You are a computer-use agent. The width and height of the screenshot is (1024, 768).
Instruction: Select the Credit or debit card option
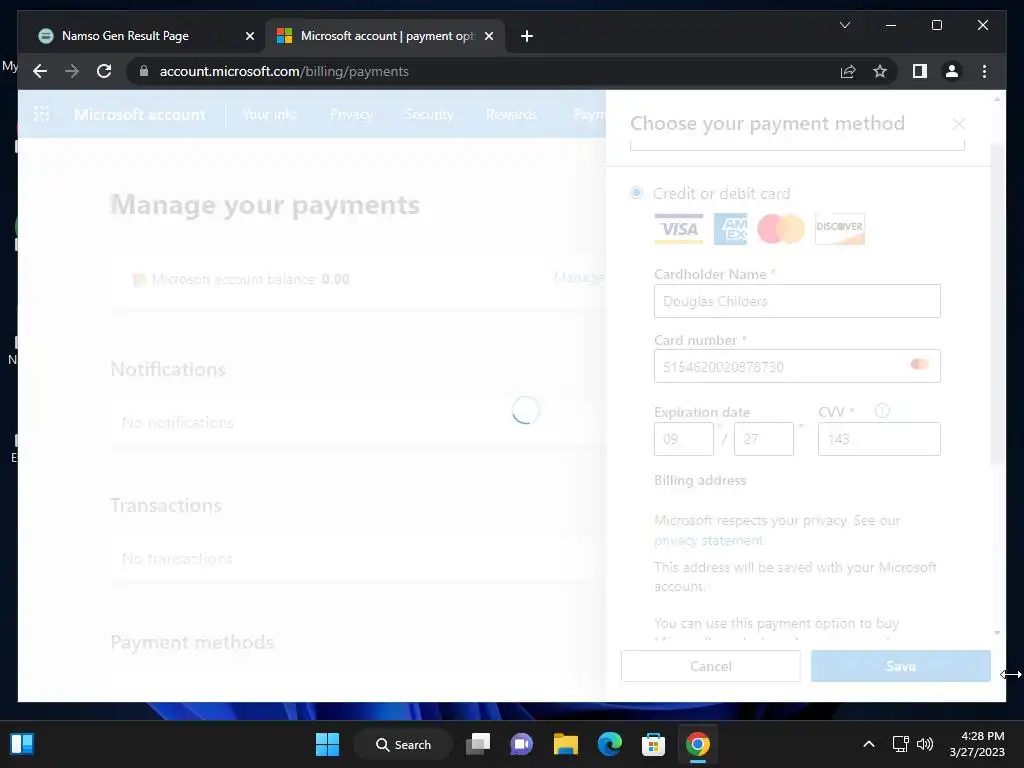(x=636, y=193)
